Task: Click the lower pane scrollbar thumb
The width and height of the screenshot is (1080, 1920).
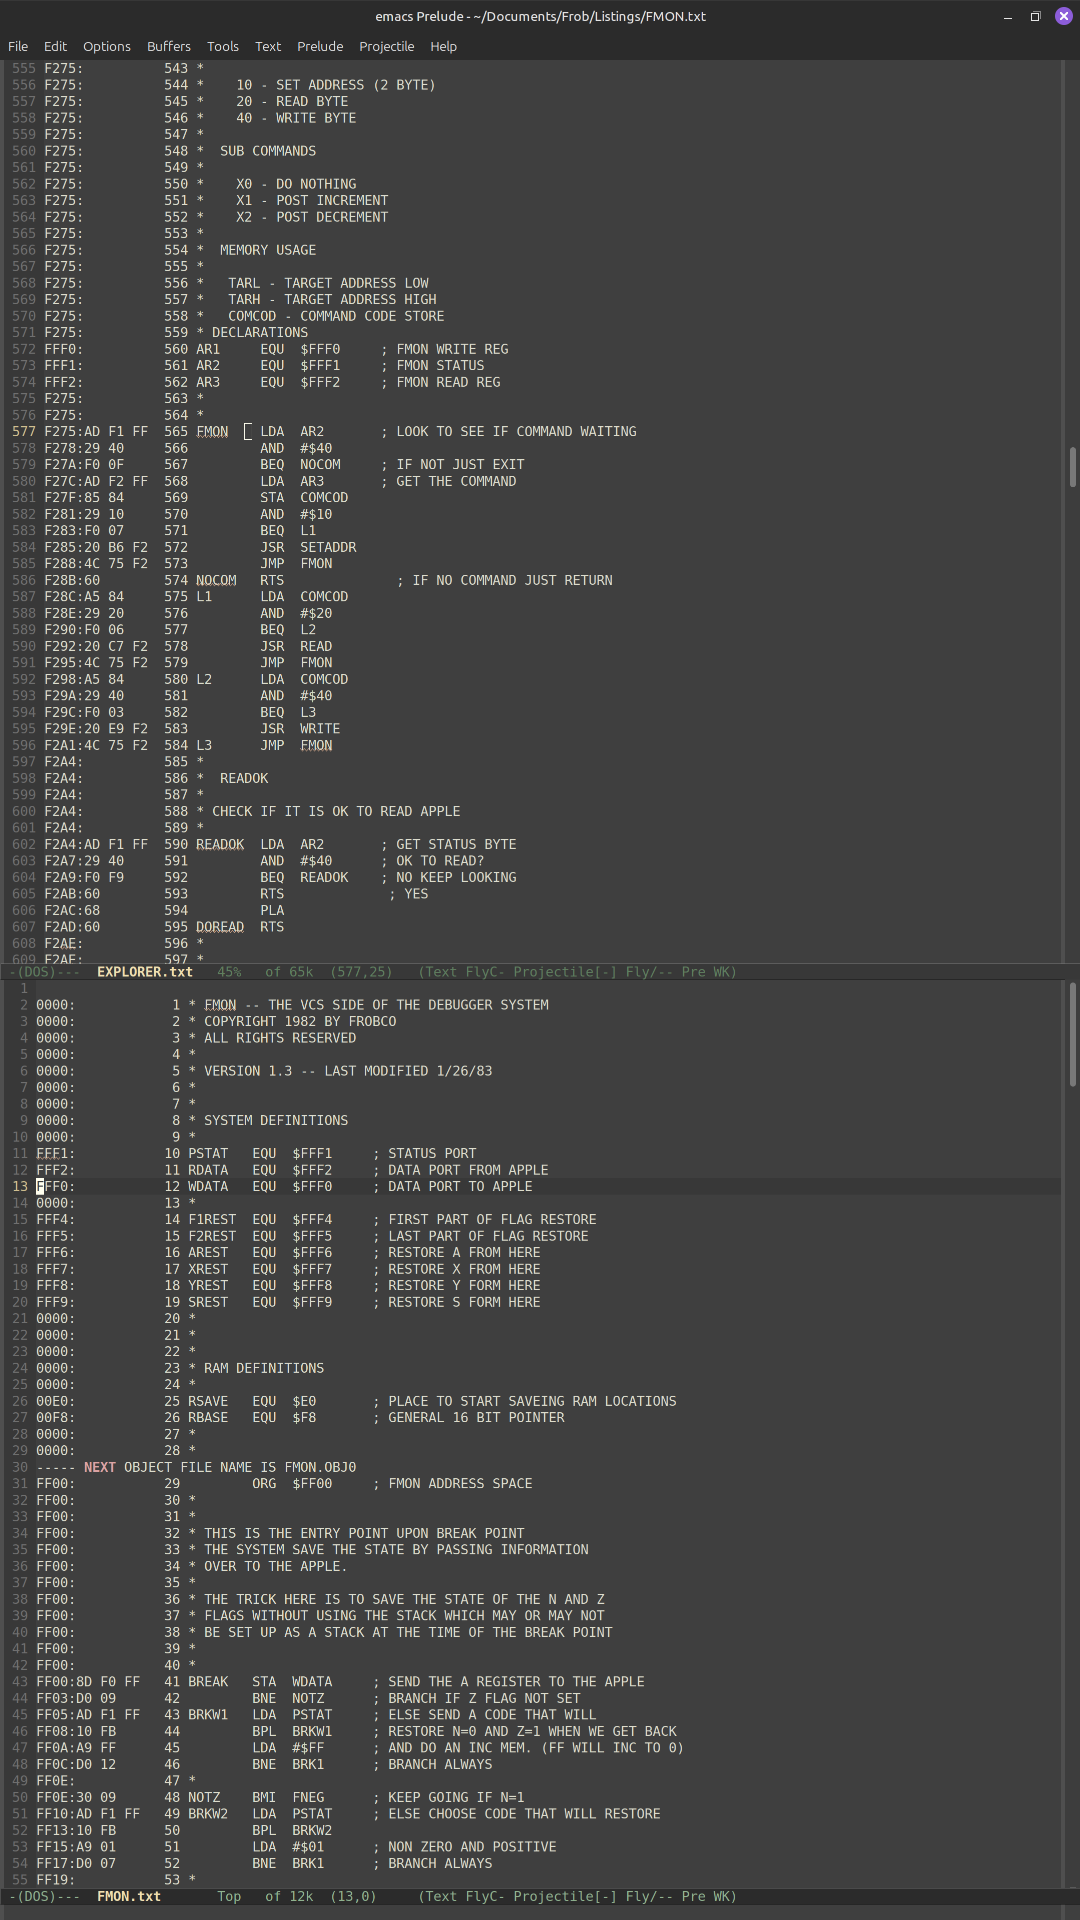Action: [x=1072, y=1034]
